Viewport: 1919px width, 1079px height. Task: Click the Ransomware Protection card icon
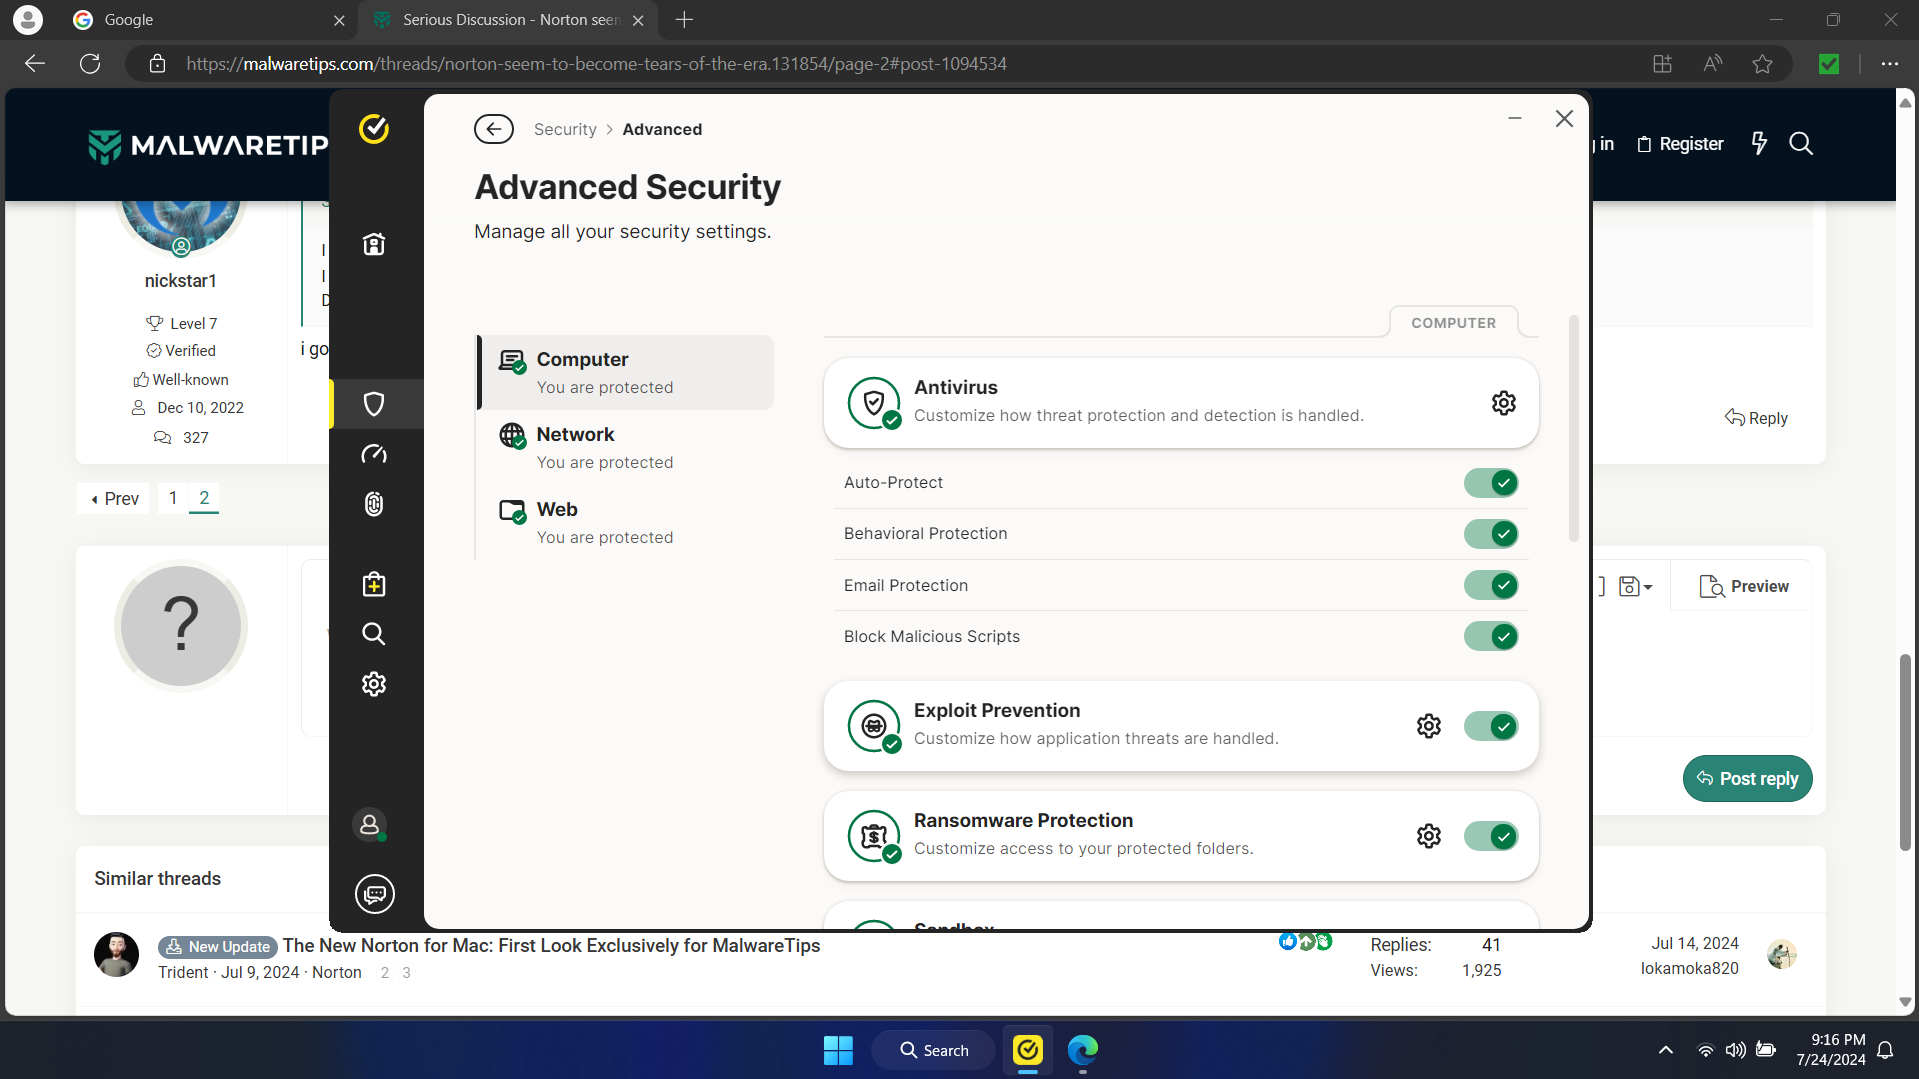[x=874, y=836]
